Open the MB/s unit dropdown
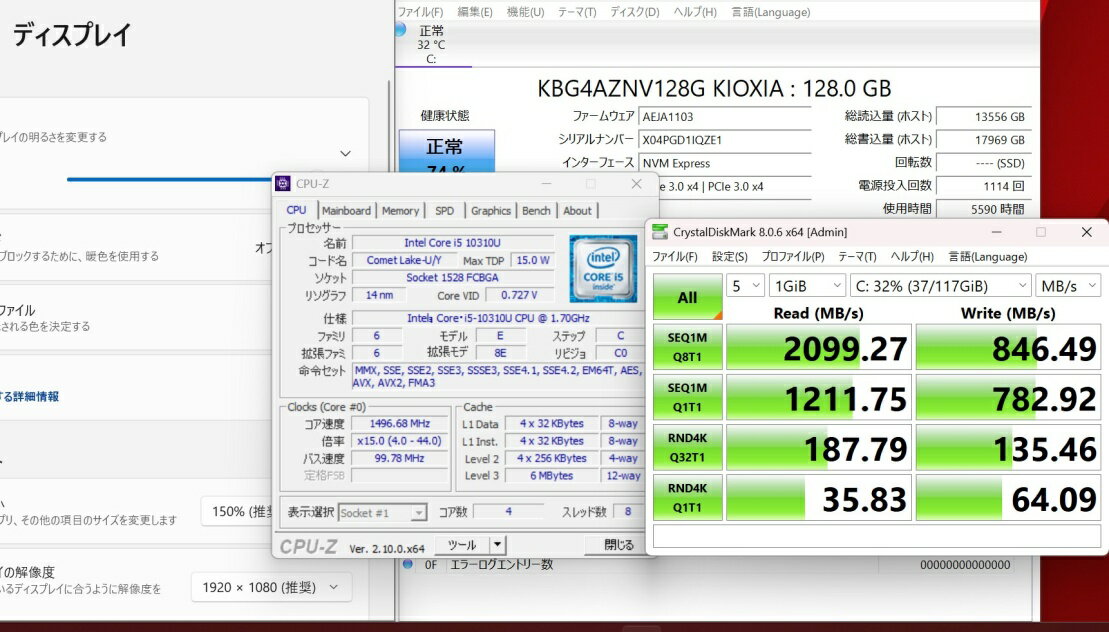Image resolution: width=1109 pixels, height=632 pixels. pos(1067,286)
